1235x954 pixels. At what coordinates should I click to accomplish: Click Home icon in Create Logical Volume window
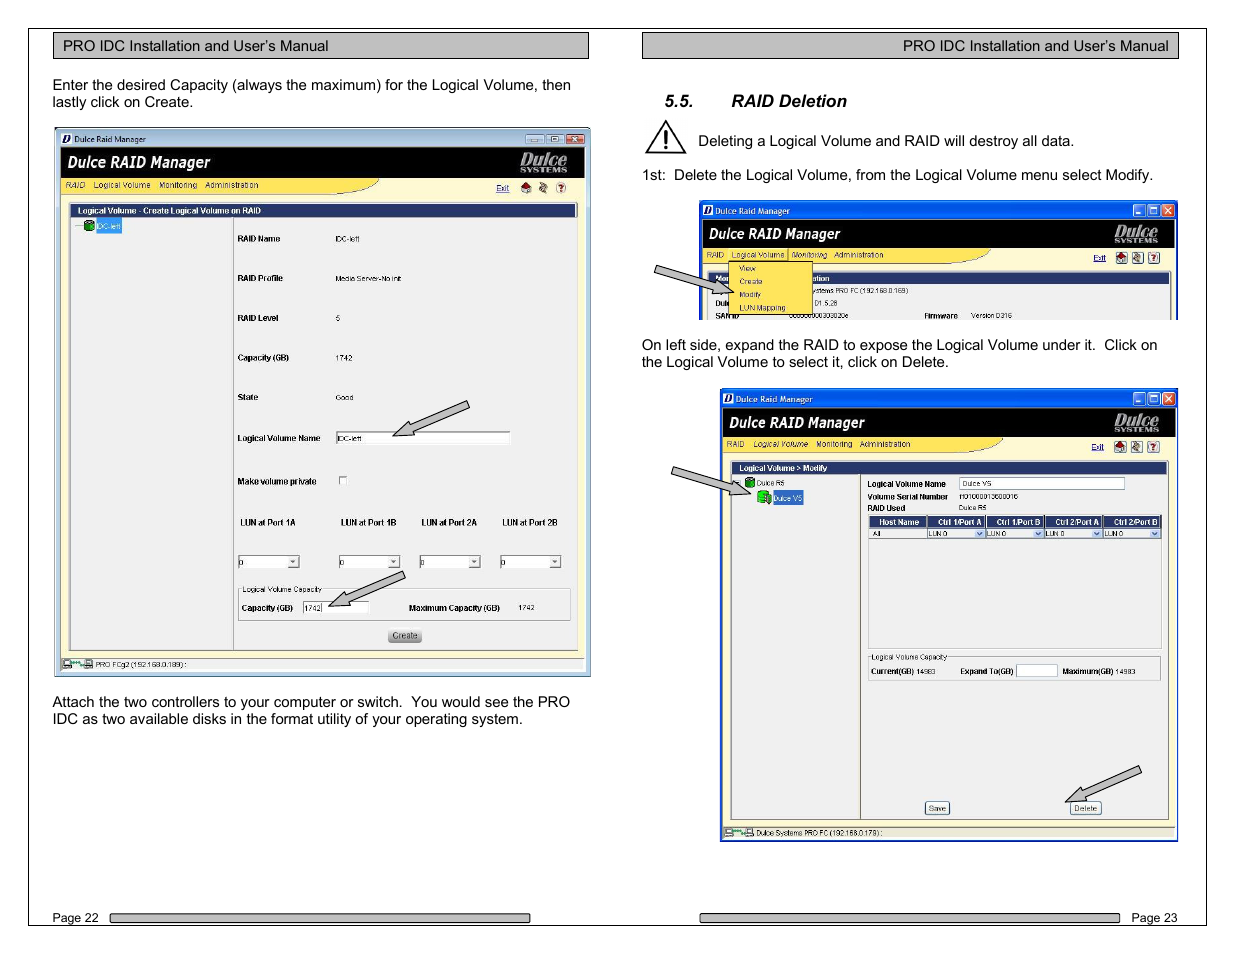click(526, 188)
